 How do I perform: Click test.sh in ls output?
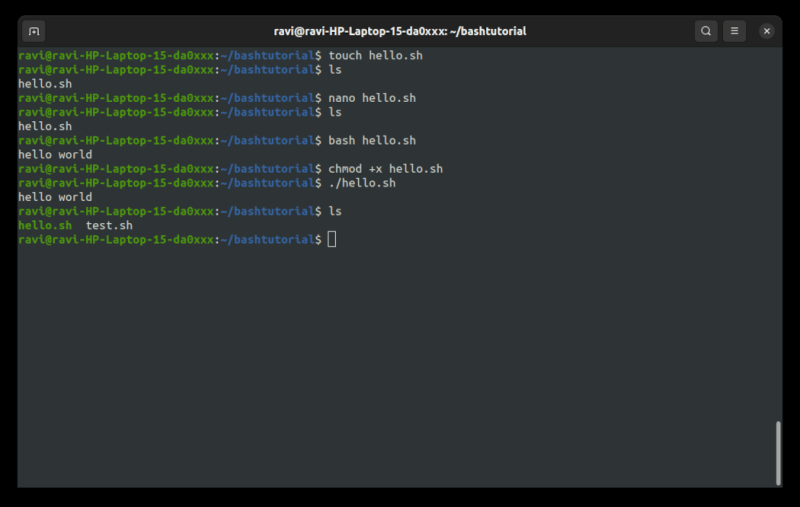pyautogui.click(x=109, y=225)
